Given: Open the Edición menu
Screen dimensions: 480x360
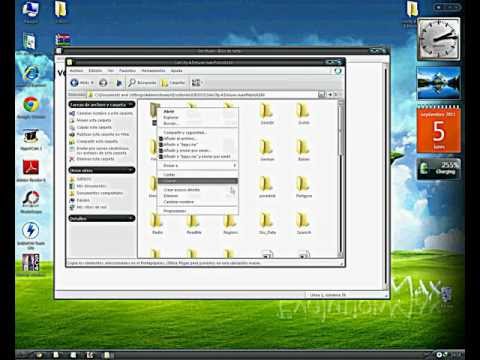Looking at the screenshot, I should tap(95, 71).
